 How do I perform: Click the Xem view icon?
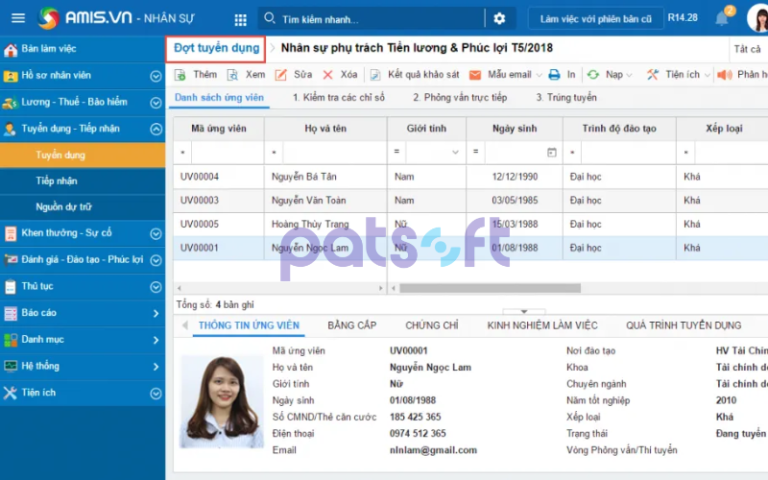pos(232,74)
